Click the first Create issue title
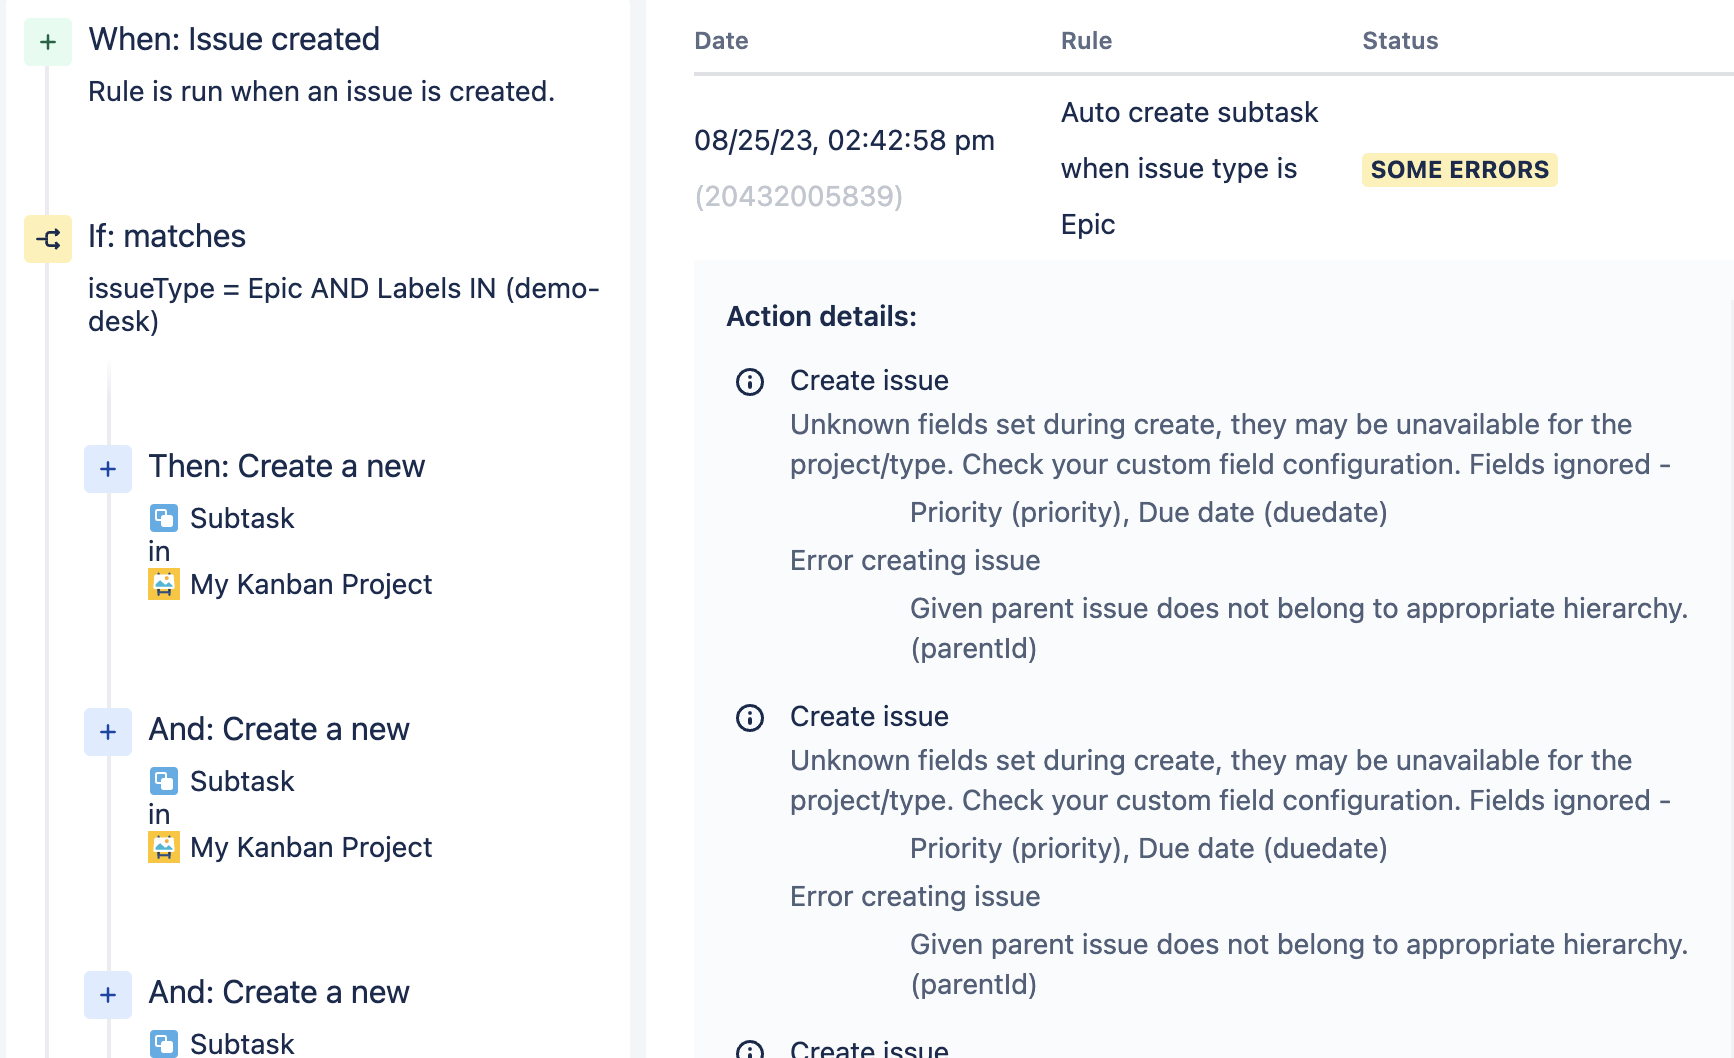This screenshot has height=1058, width=1734. pos(869,380)
